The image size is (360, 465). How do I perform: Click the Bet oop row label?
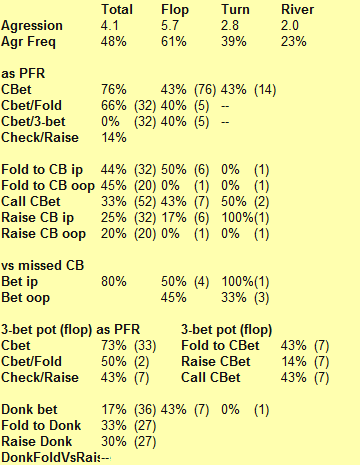pos(25,298)
